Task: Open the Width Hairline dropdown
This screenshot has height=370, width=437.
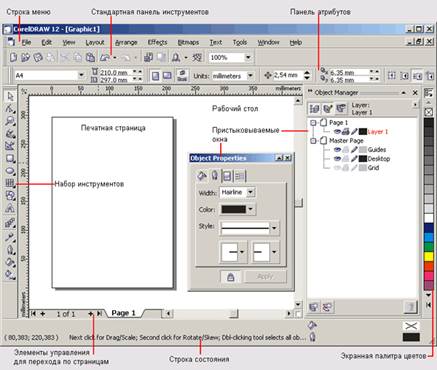Action: [250, 192]
